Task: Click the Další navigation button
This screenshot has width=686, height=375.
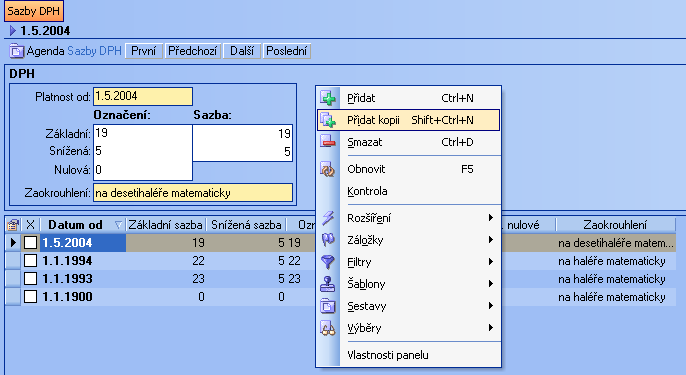Action: [242, 51]
